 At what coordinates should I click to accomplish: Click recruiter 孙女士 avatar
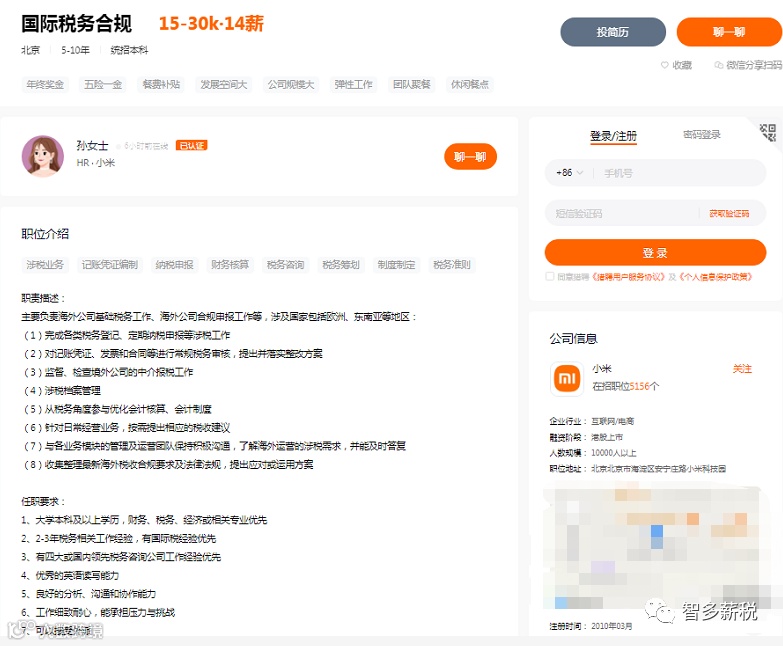point(43,156)
